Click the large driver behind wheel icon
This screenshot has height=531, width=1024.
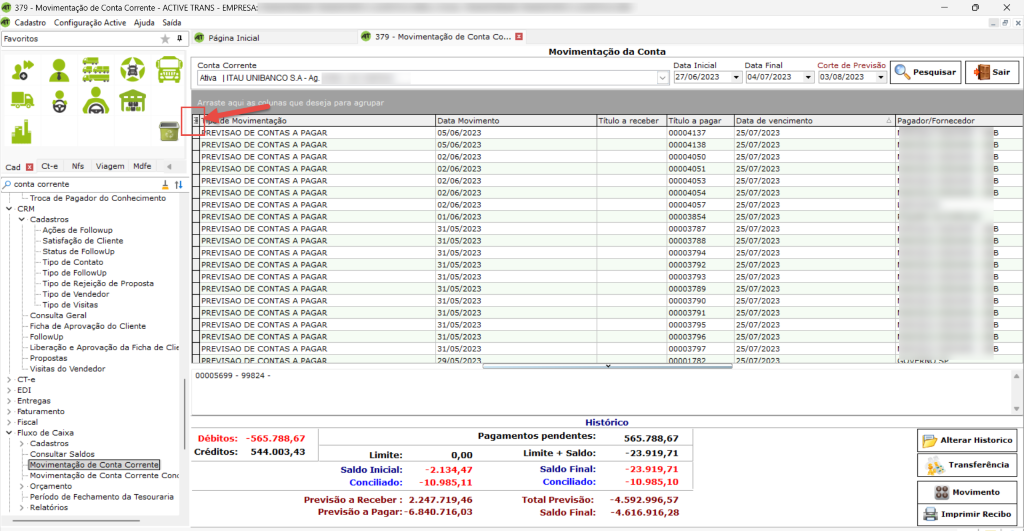pos(96,101)
